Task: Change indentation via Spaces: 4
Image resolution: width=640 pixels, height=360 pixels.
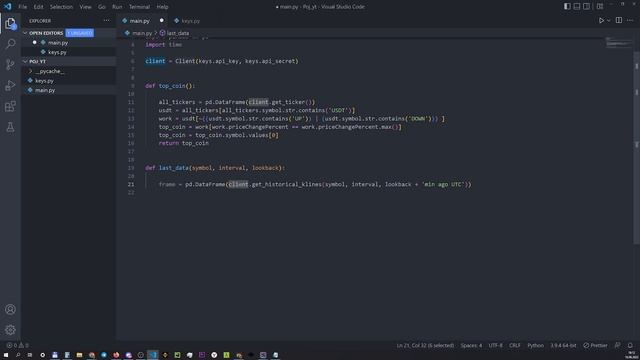Action: (471, 345)
